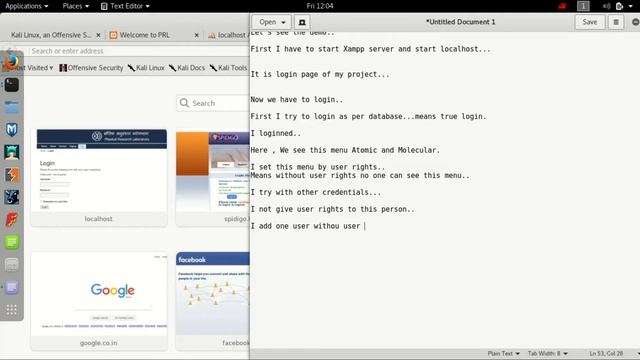The width and height of the screenshot is (640, 360).
Task: Click the red recording indicator in top bar
Action: (562, 6)
